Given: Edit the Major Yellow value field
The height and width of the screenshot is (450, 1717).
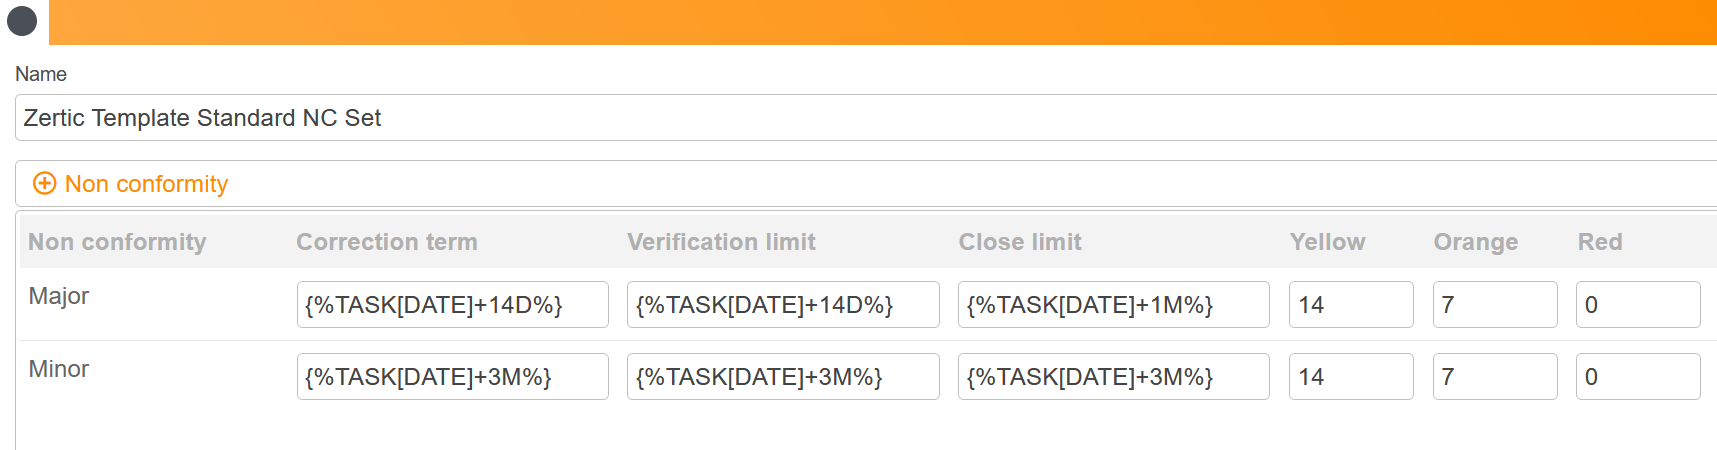Looking at the screenshot, I should pyautogui.click(x=1350, y=305).
